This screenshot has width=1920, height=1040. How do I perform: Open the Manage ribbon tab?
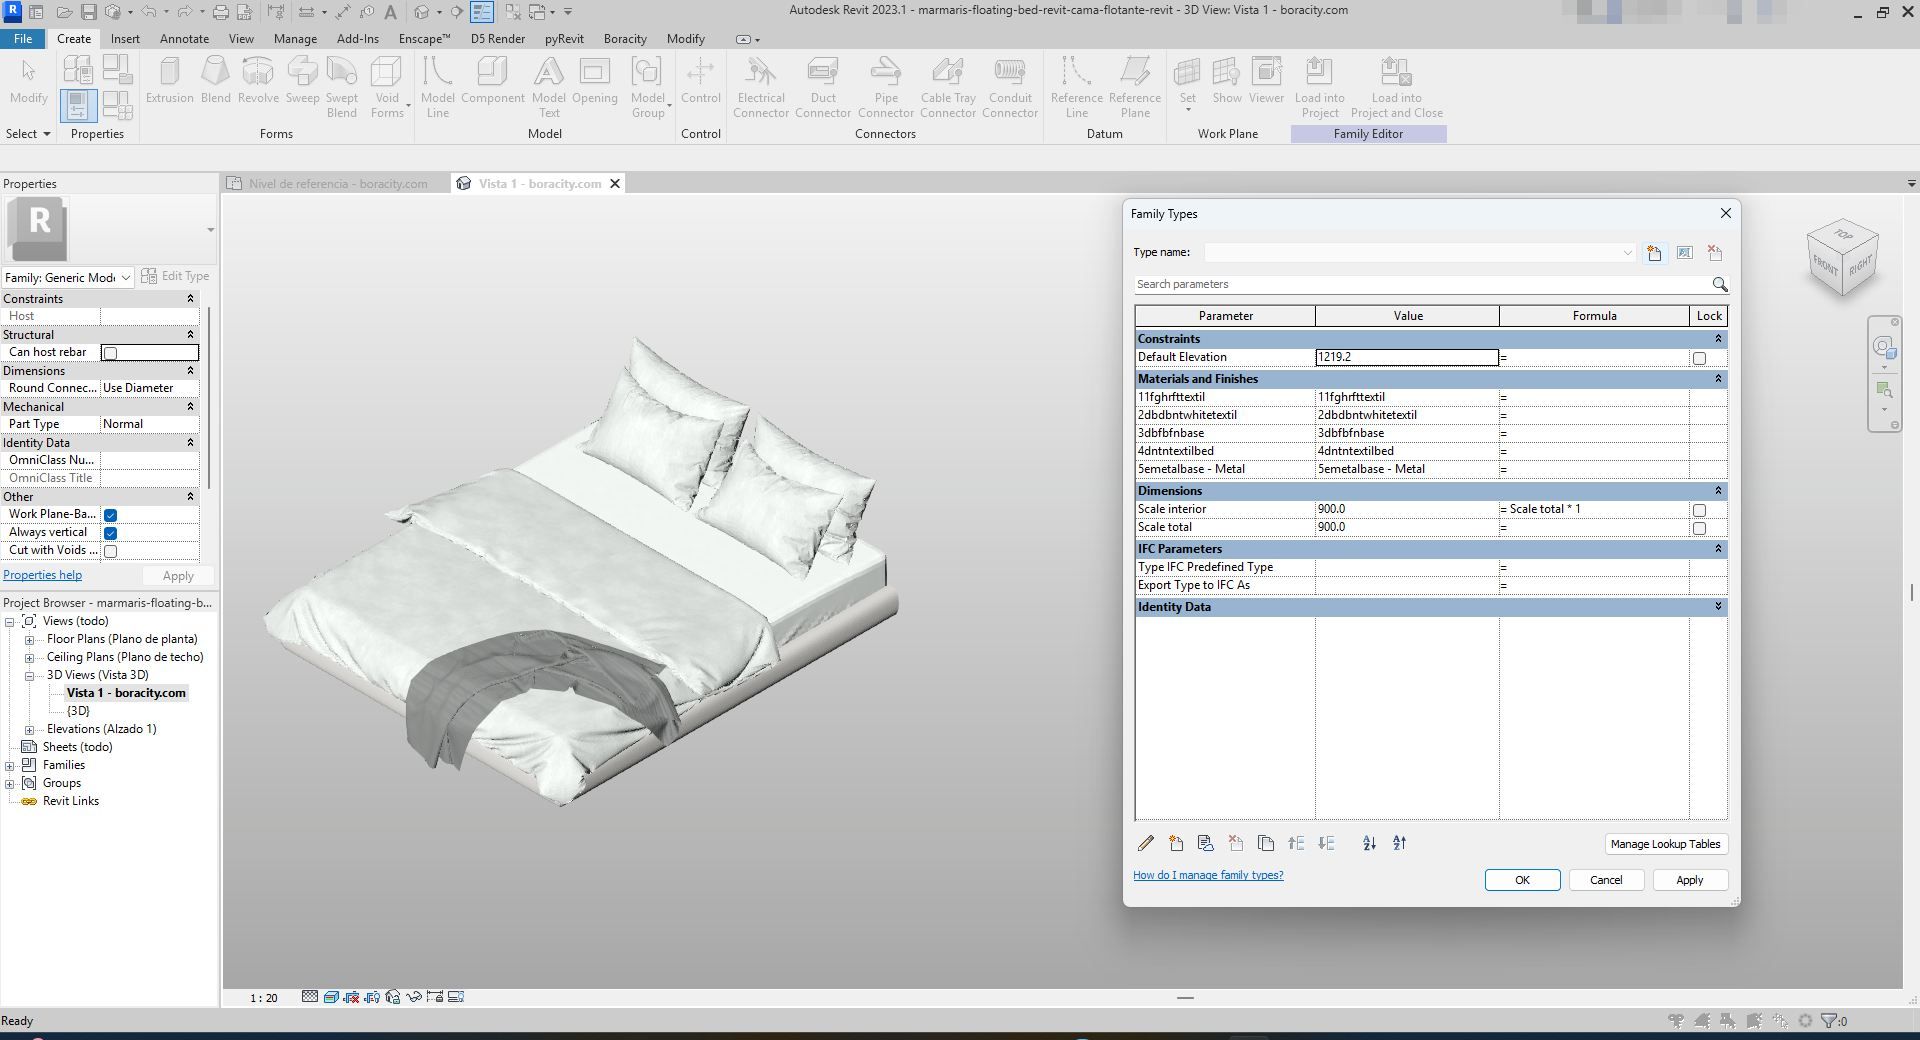[295, 39]
